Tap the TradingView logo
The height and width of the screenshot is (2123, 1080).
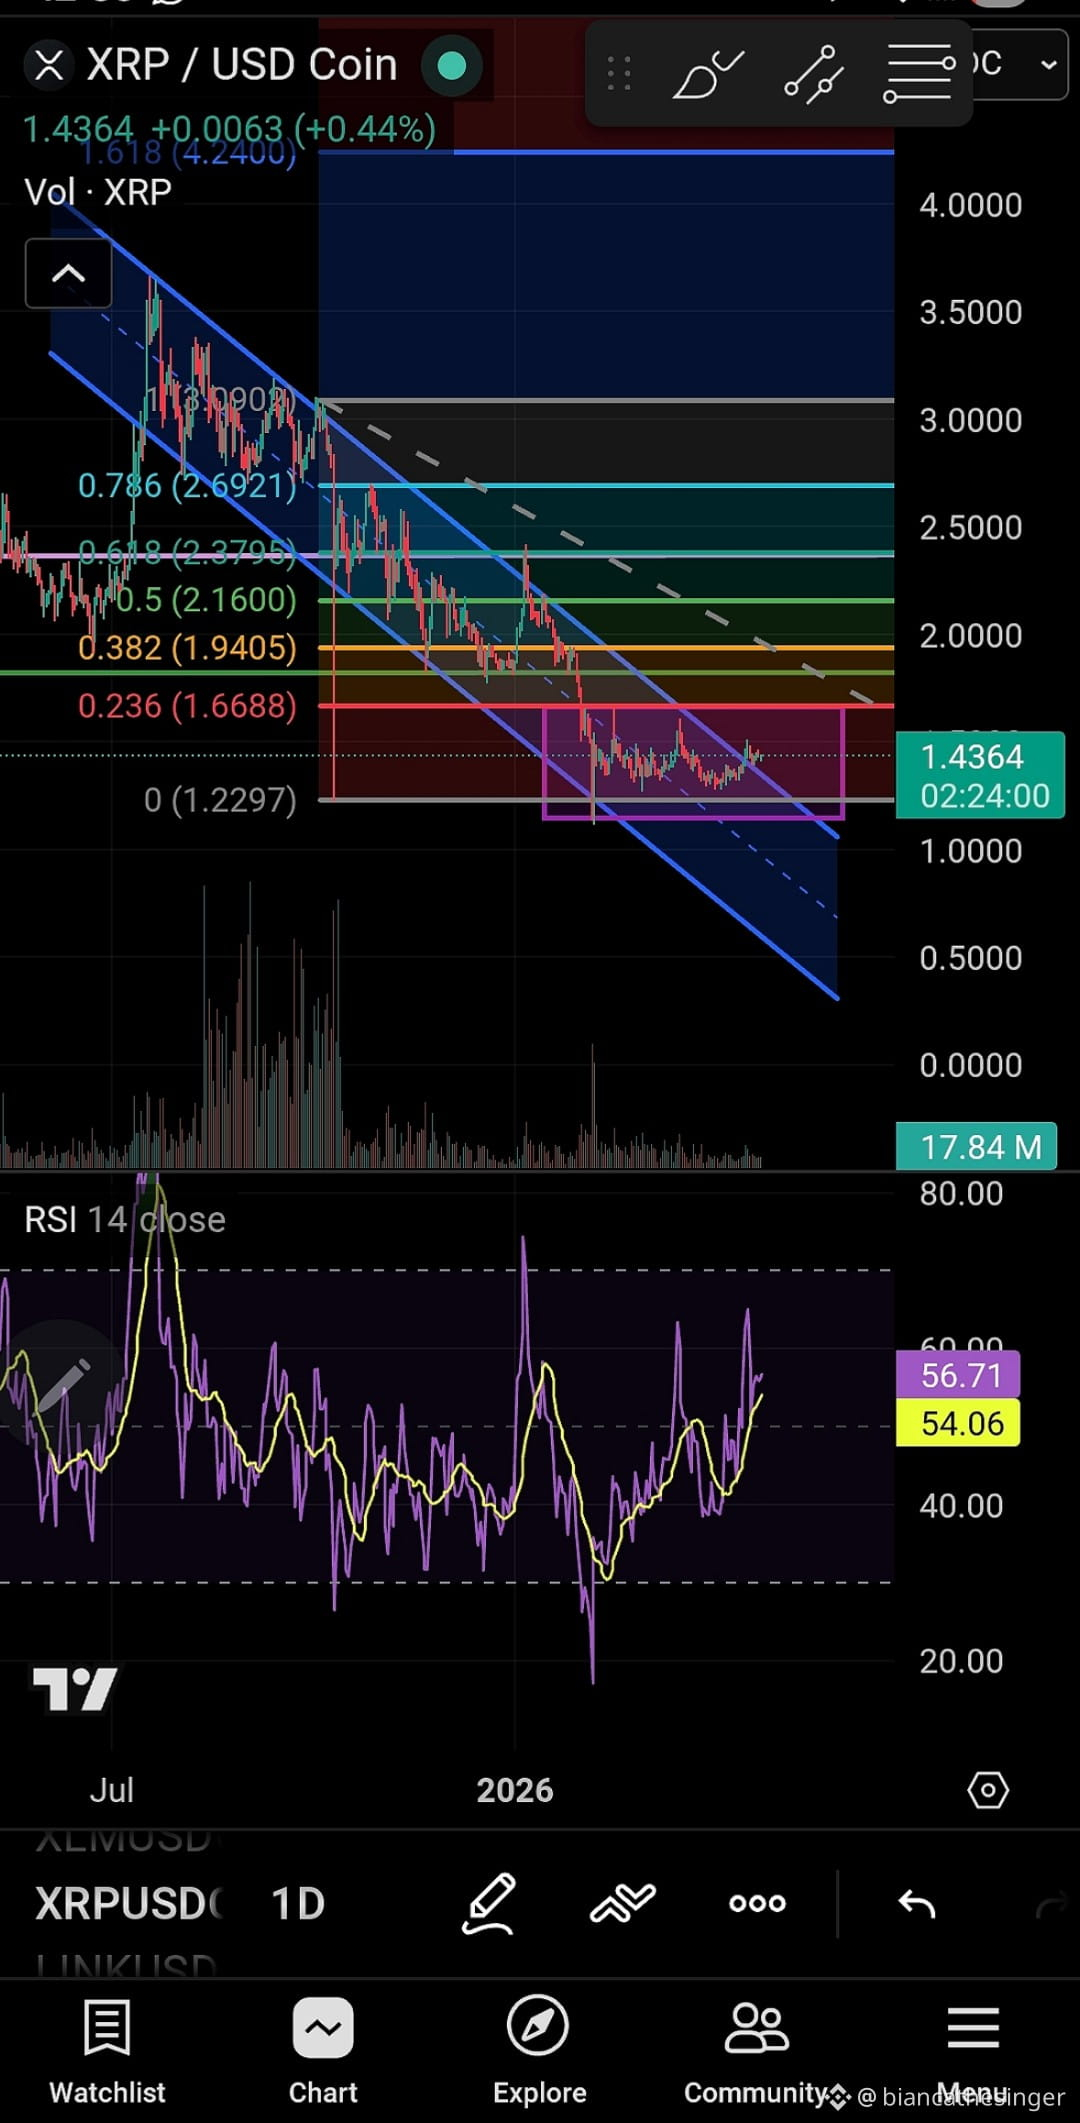(75, 1689)
